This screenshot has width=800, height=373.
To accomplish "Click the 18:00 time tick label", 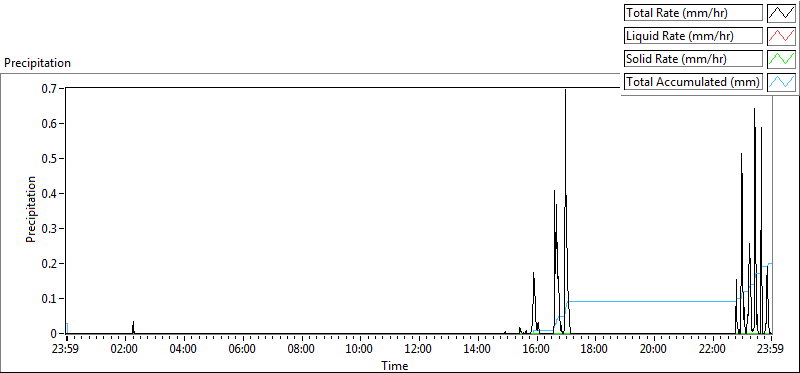I will (594, 350).
